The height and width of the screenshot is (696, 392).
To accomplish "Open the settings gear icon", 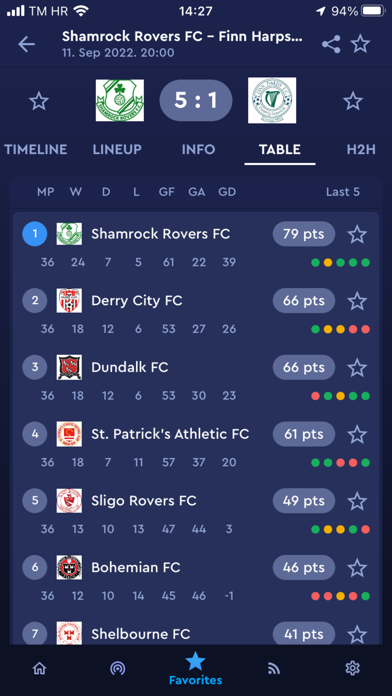I will (x=352, y=668).
